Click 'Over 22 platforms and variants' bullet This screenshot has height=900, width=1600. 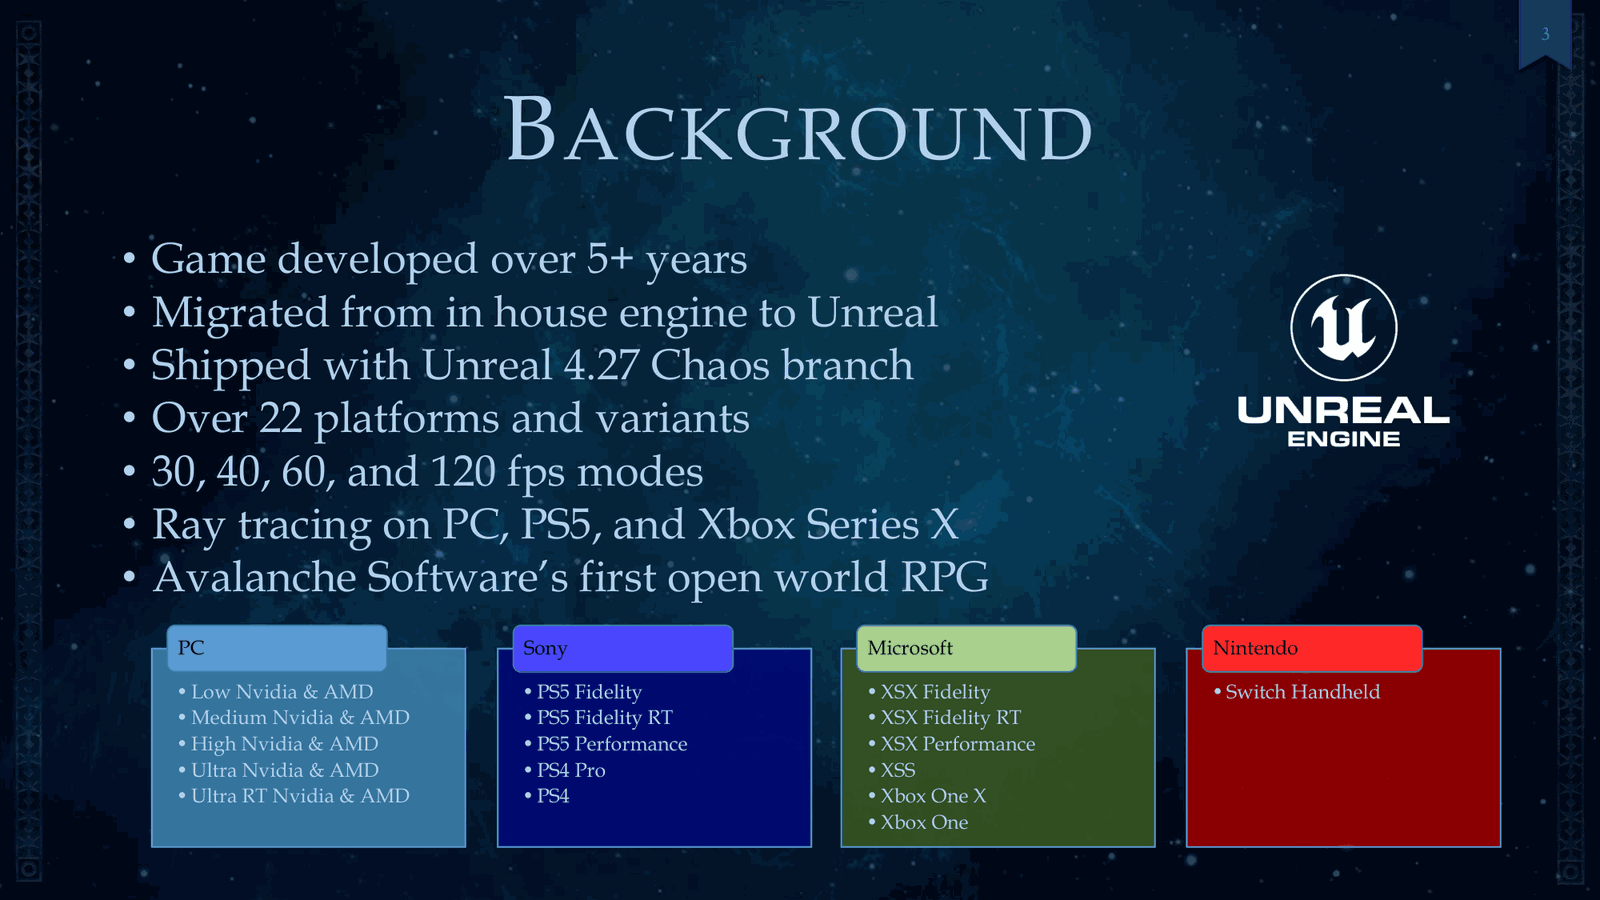(450, 418)
